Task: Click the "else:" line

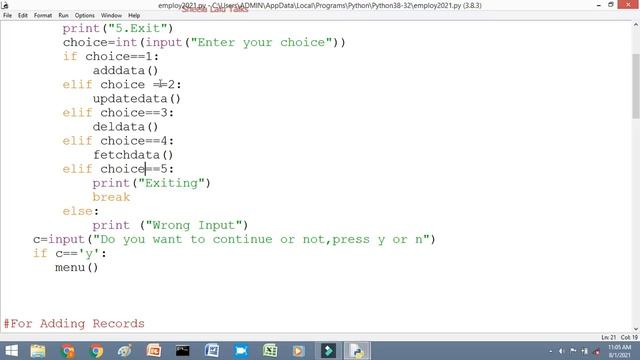Action: pyautogui.click(x=81, y=211)
